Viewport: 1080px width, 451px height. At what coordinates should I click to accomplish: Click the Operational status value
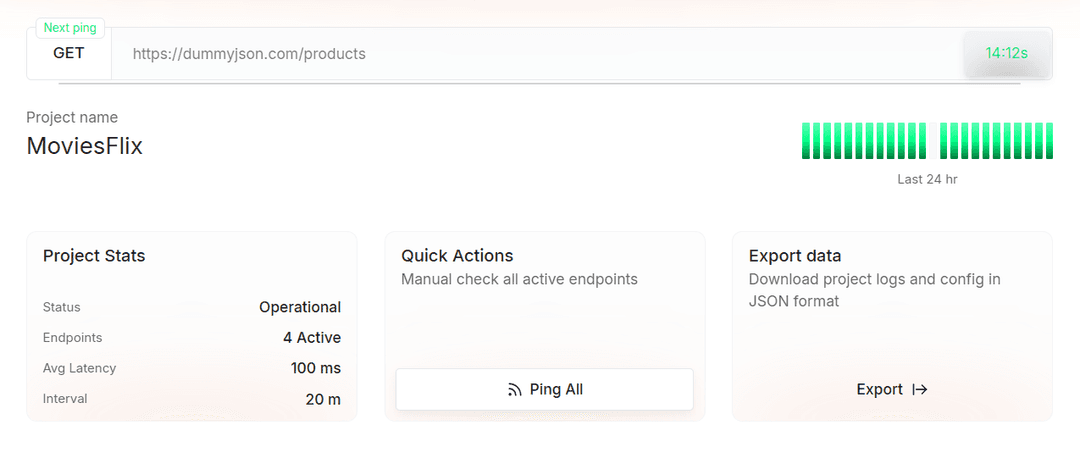[300, 307]
